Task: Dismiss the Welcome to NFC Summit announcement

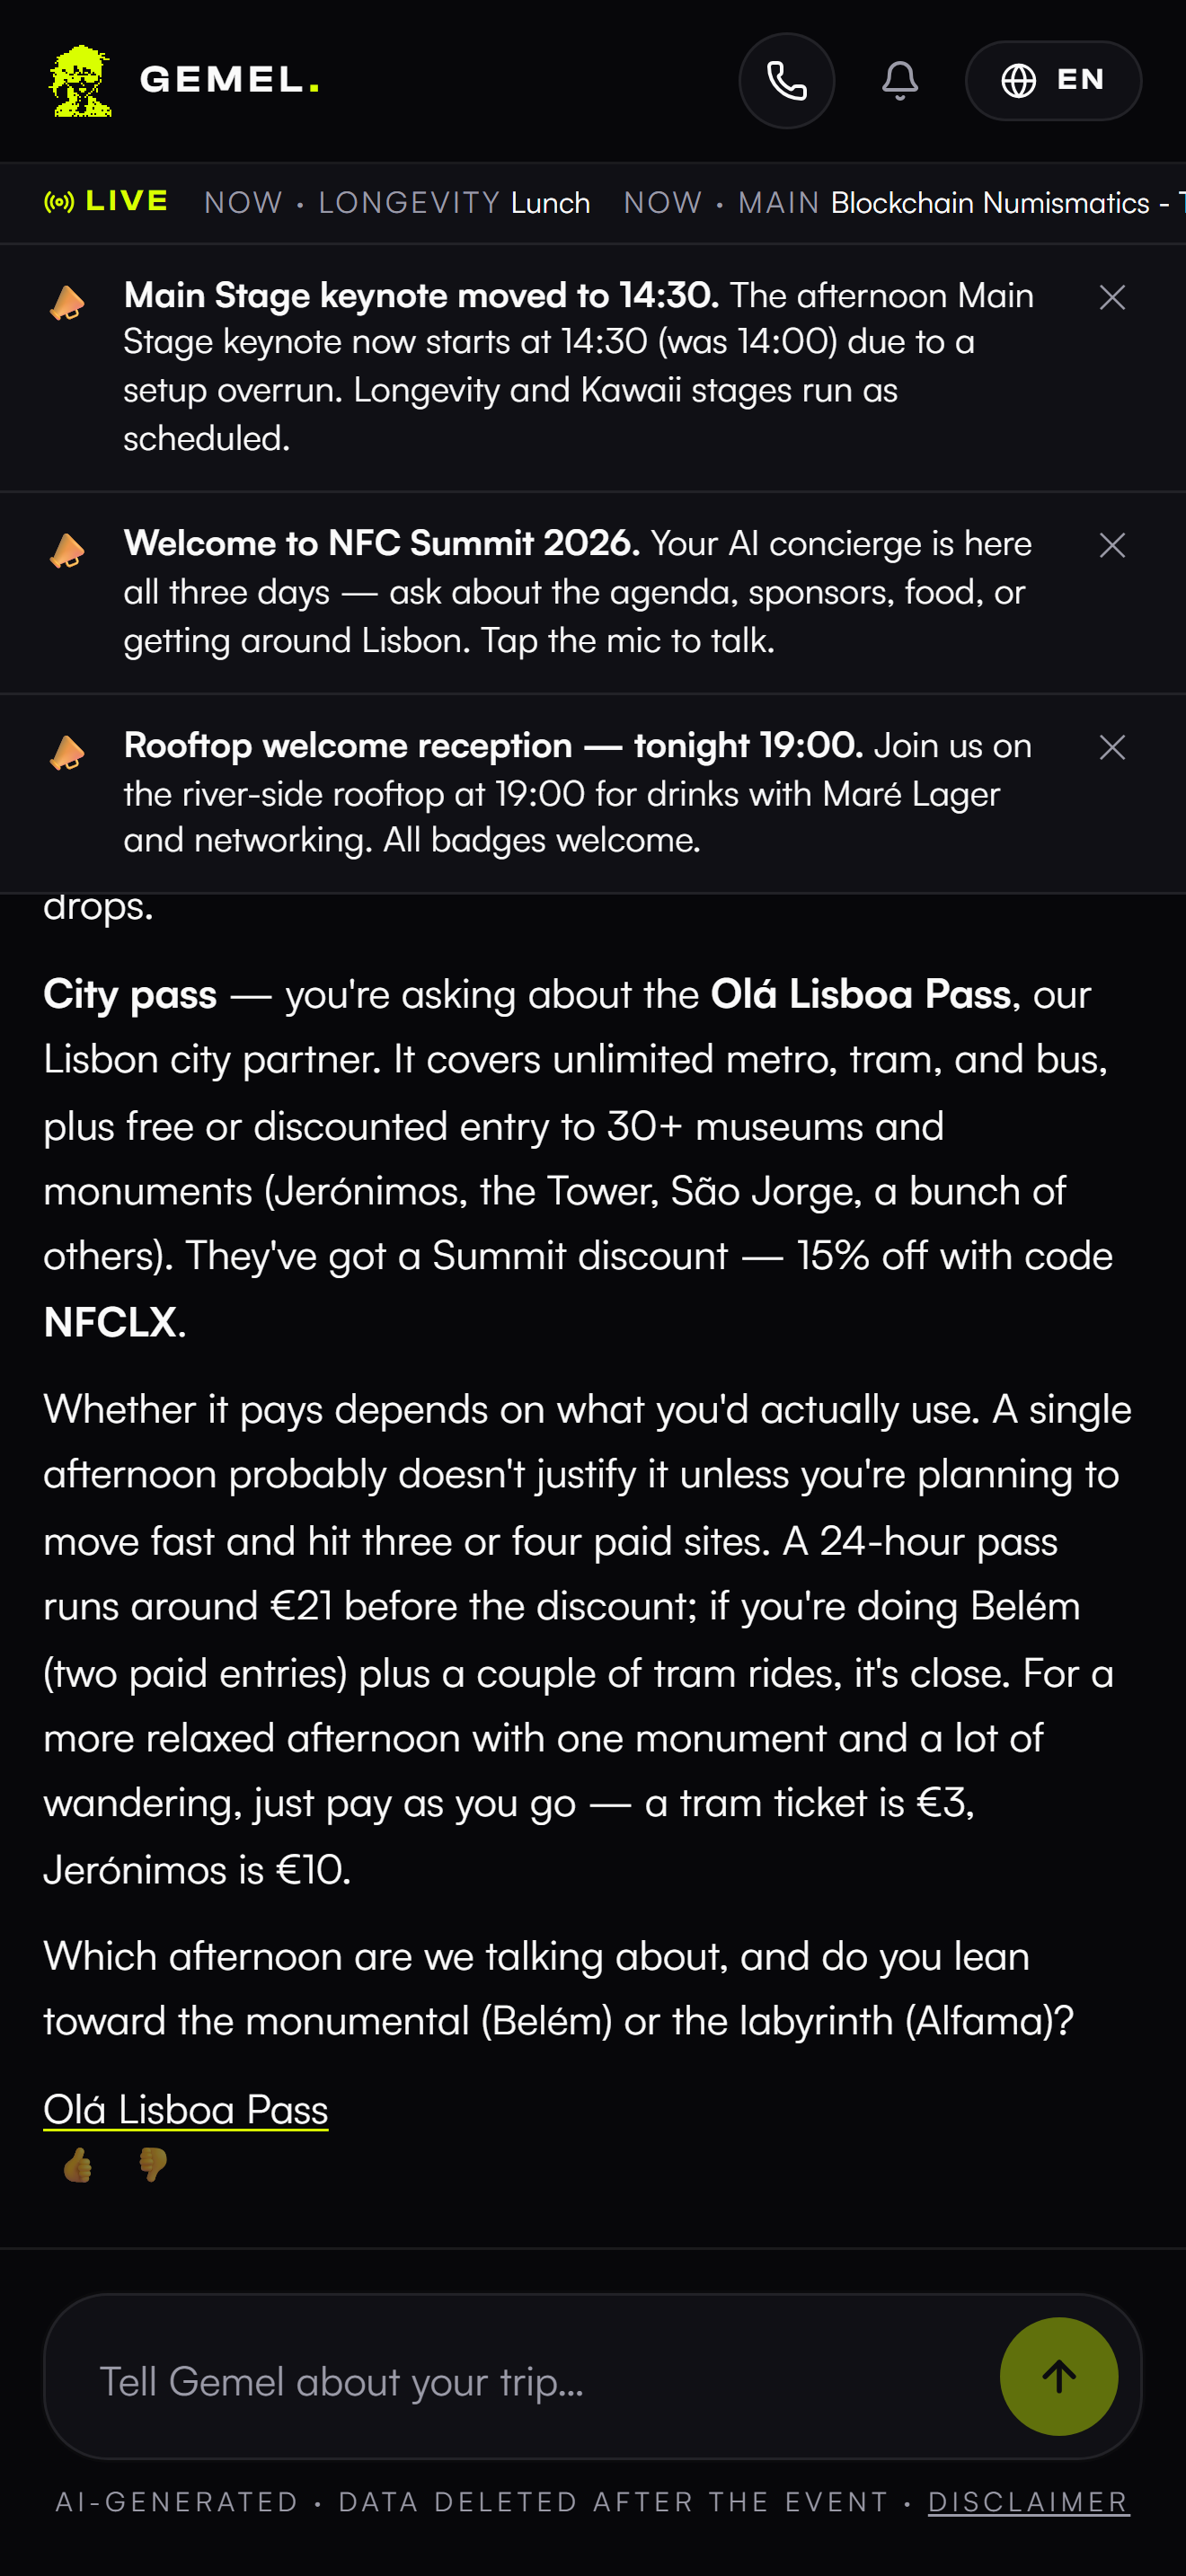Action: 1112,545
